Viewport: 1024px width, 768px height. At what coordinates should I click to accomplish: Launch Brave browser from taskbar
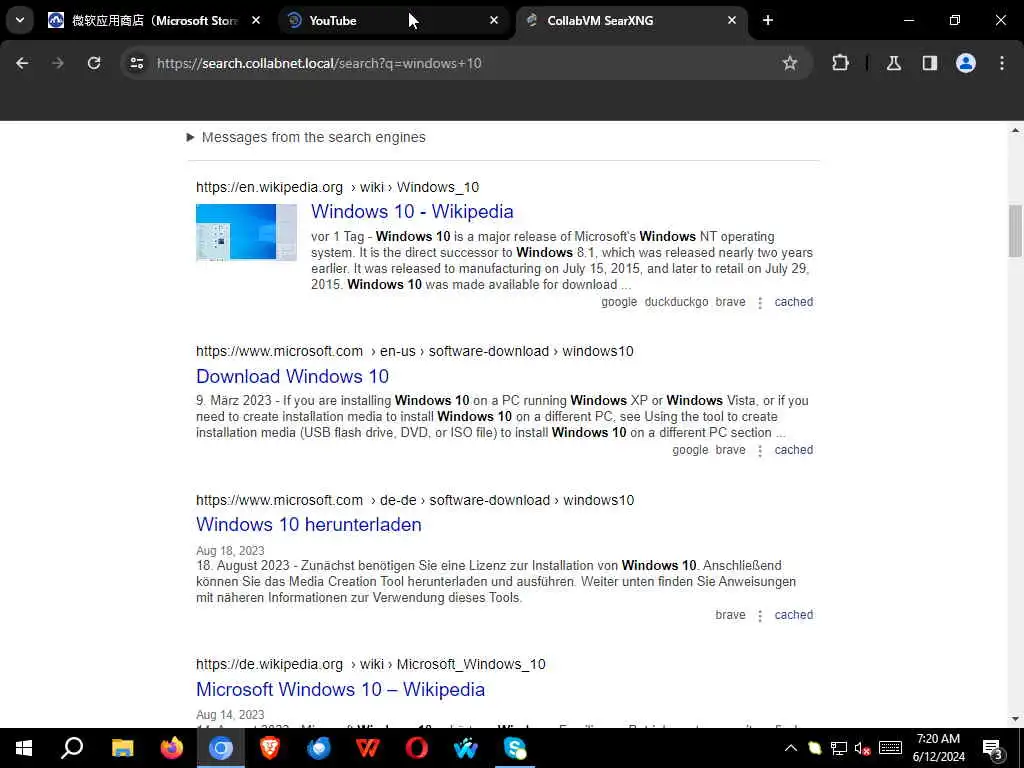270,748
